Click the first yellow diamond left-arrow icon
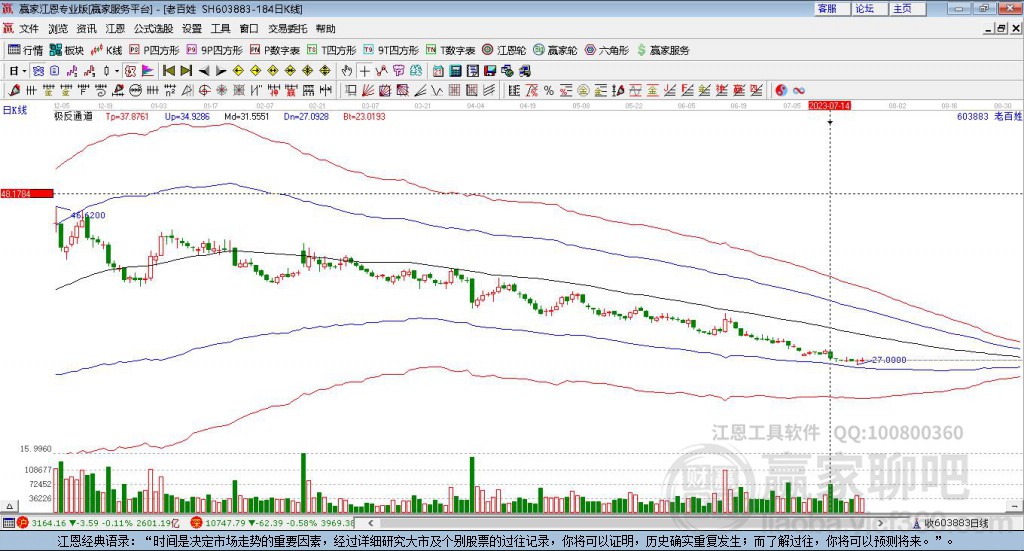Image resolution: width=1024 pixels, height=551 pixels. pos(238,71)
